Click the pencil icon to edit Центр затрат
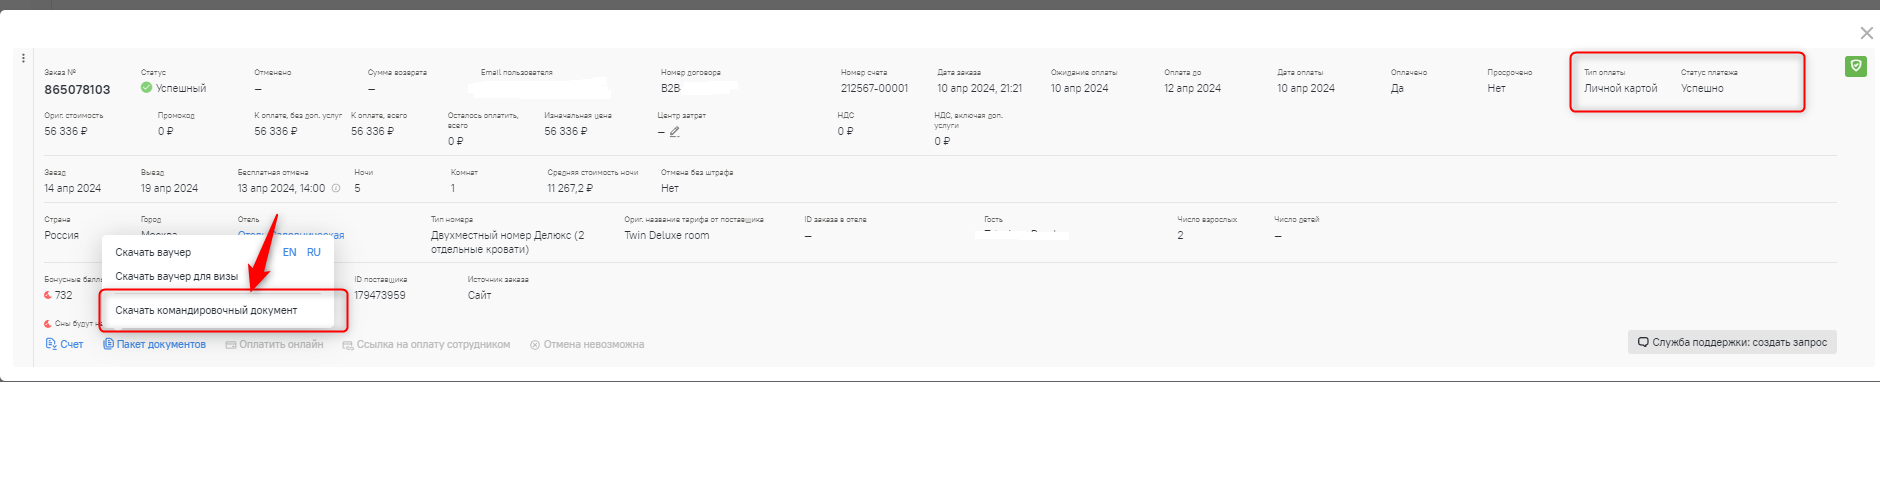Screen dimensions: 1880x480 pos(675,131)
